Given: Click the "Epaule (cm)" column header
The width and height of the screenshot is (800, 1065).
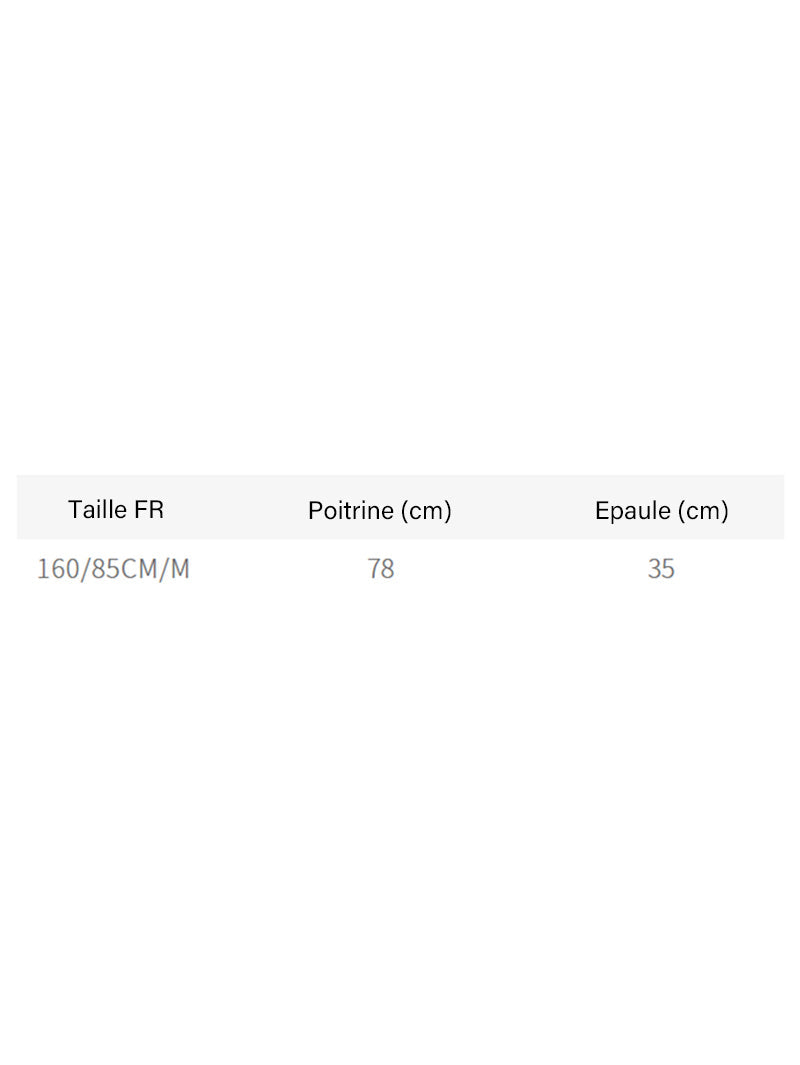Looking at the screenshot, I should coord(661,511).
